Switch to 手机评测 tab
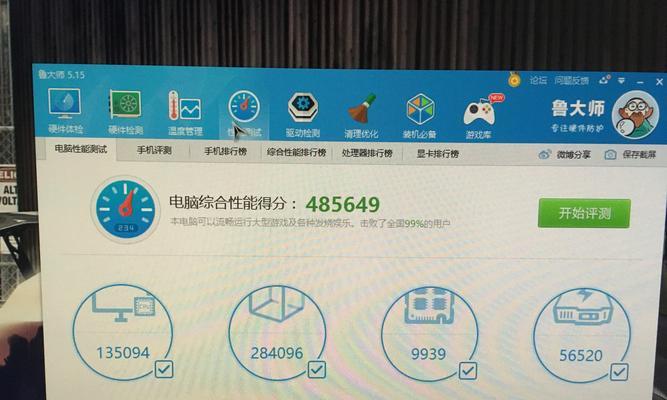The width and height of the screenshot is (667, 400). [x=154, y=150]
